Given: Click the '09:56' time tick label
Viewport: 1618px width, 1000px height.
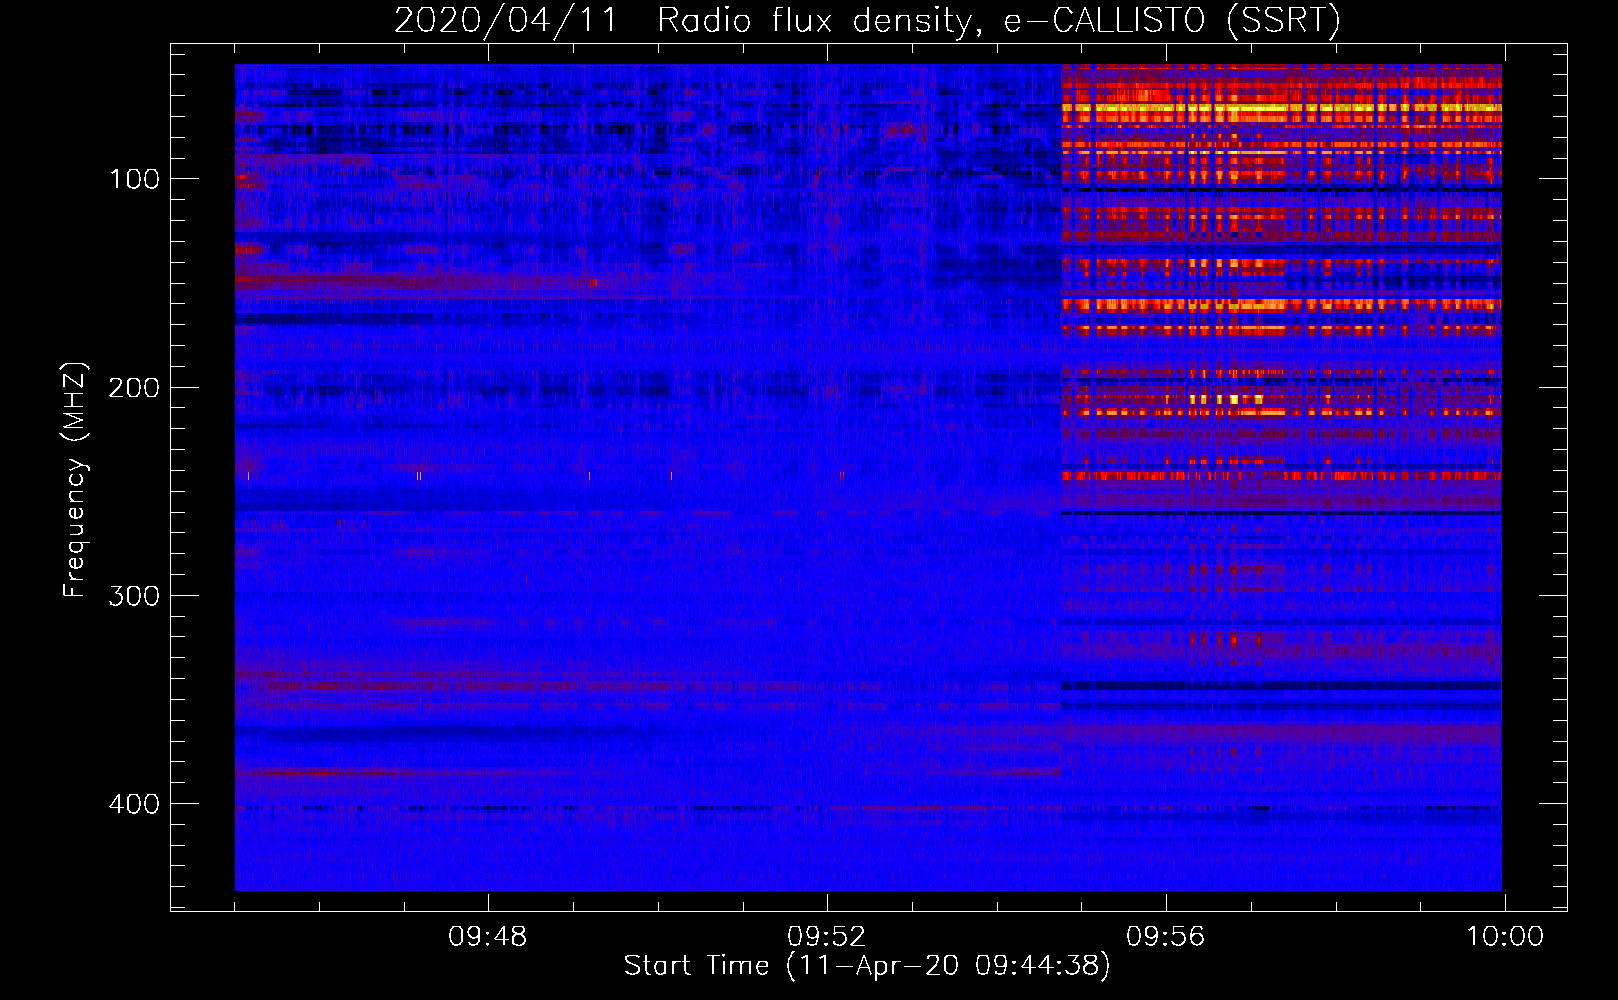Looking at the screenshot, I should [1165, 937].
